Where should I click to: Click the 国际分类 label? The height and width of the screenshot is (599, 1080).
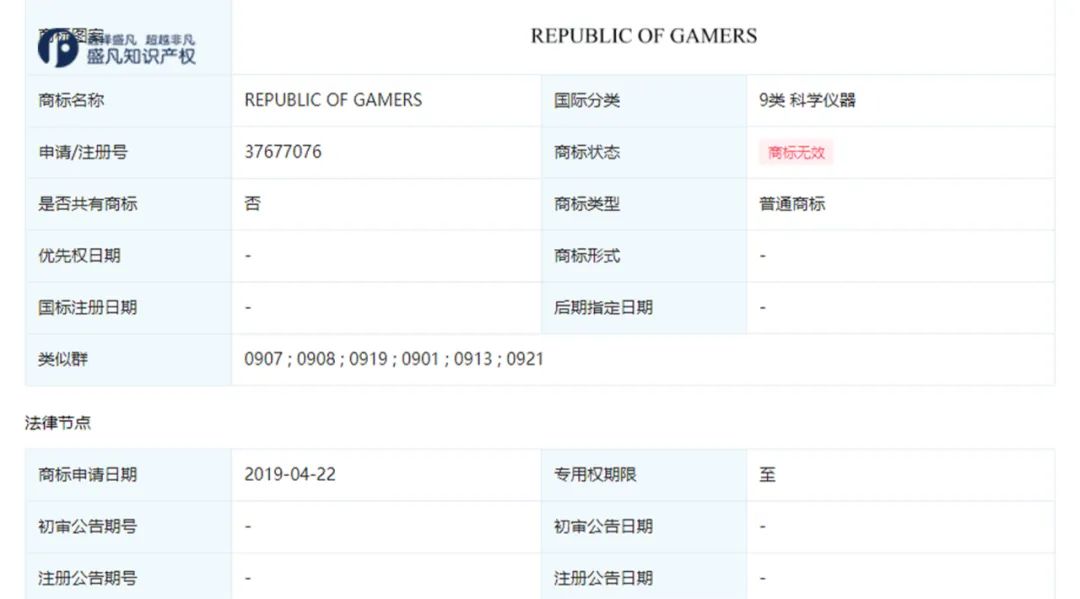tap(587, 101)
